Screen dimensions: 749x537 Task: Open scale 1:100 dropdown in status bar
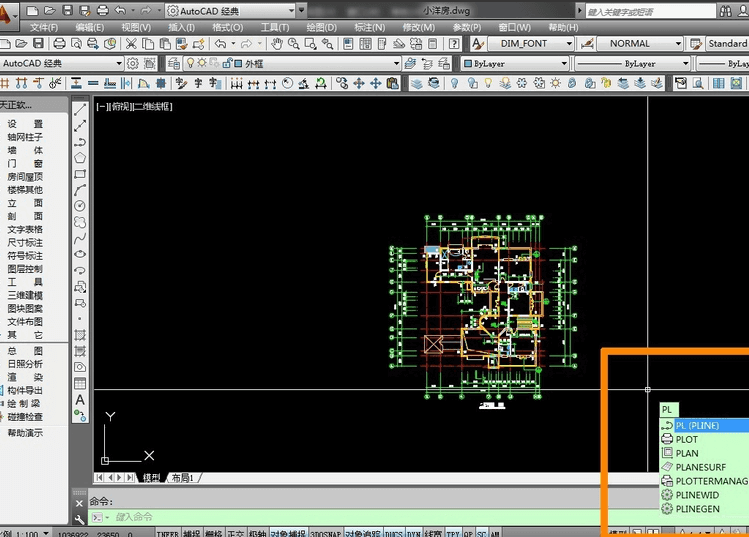click(x=46, y=533)
